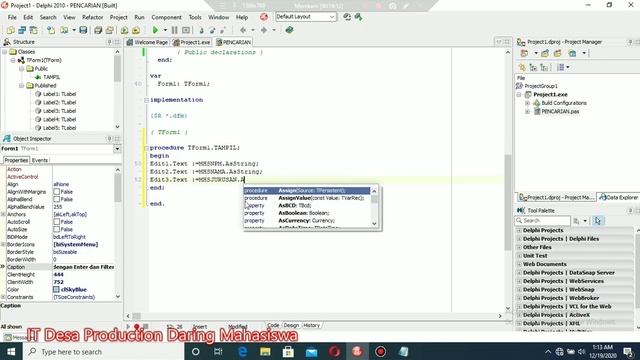Switch to the Welcome Page tab
Viewport: 640px width, 360px height.
(147, 42)
